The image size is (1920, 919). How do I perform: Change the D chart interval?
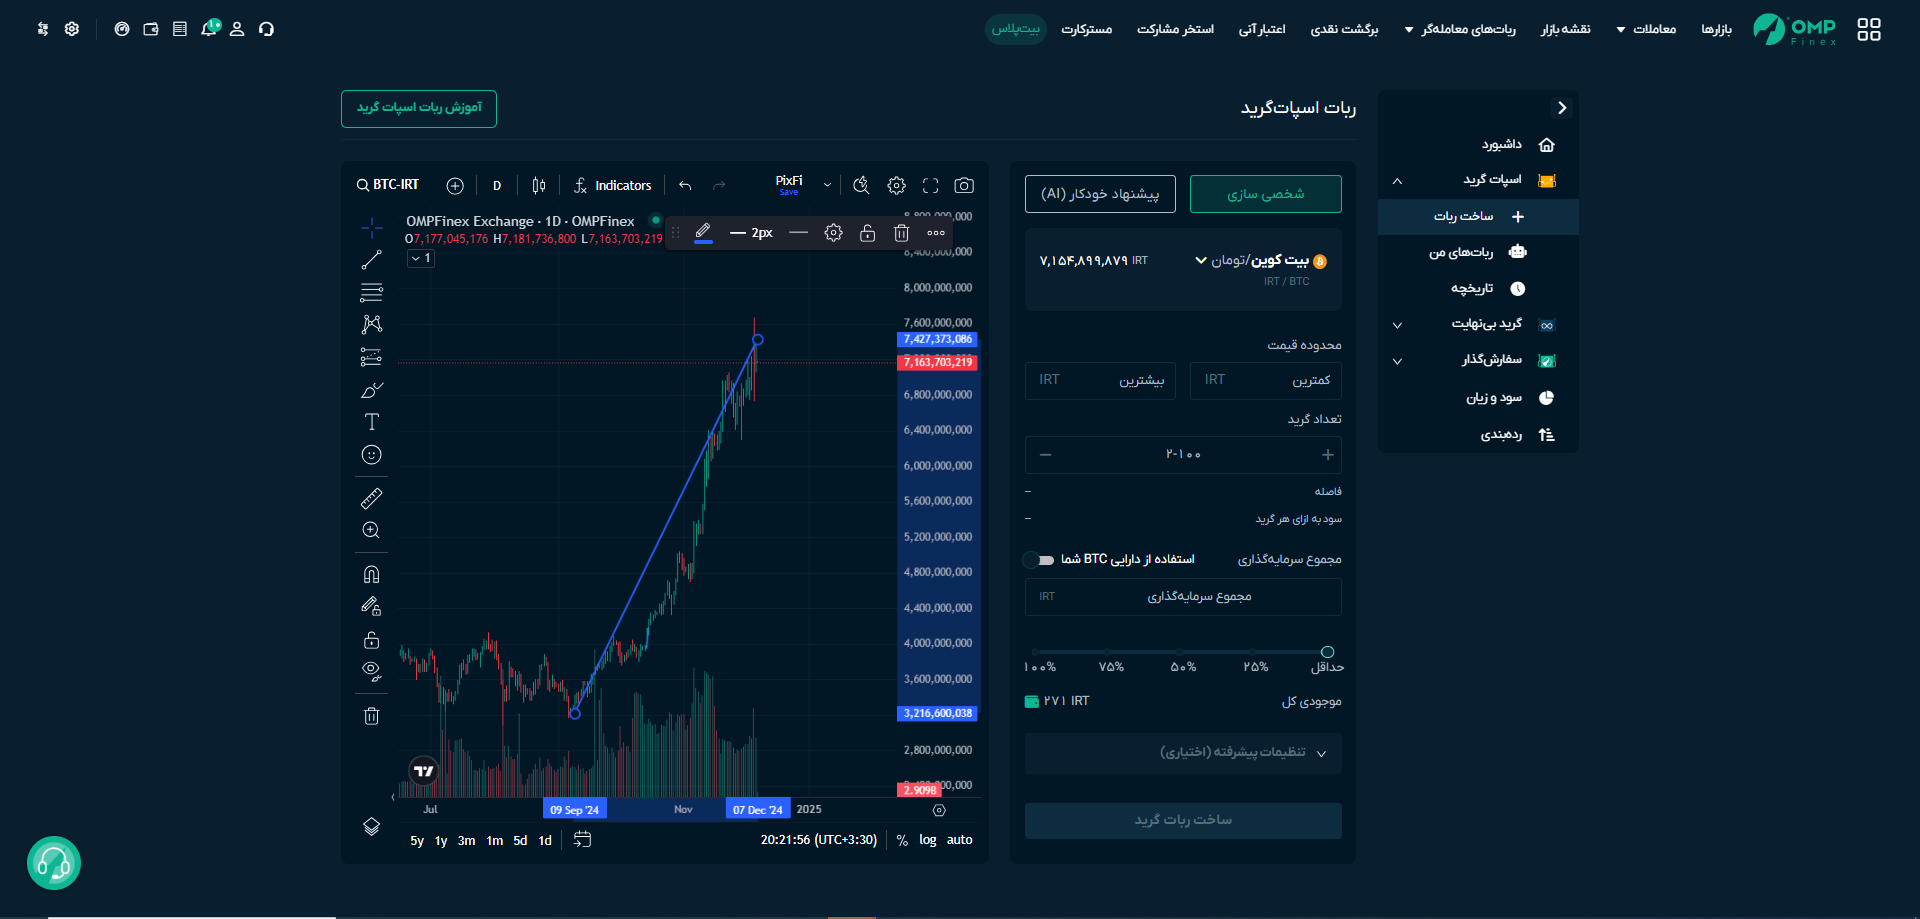point(497,185)
